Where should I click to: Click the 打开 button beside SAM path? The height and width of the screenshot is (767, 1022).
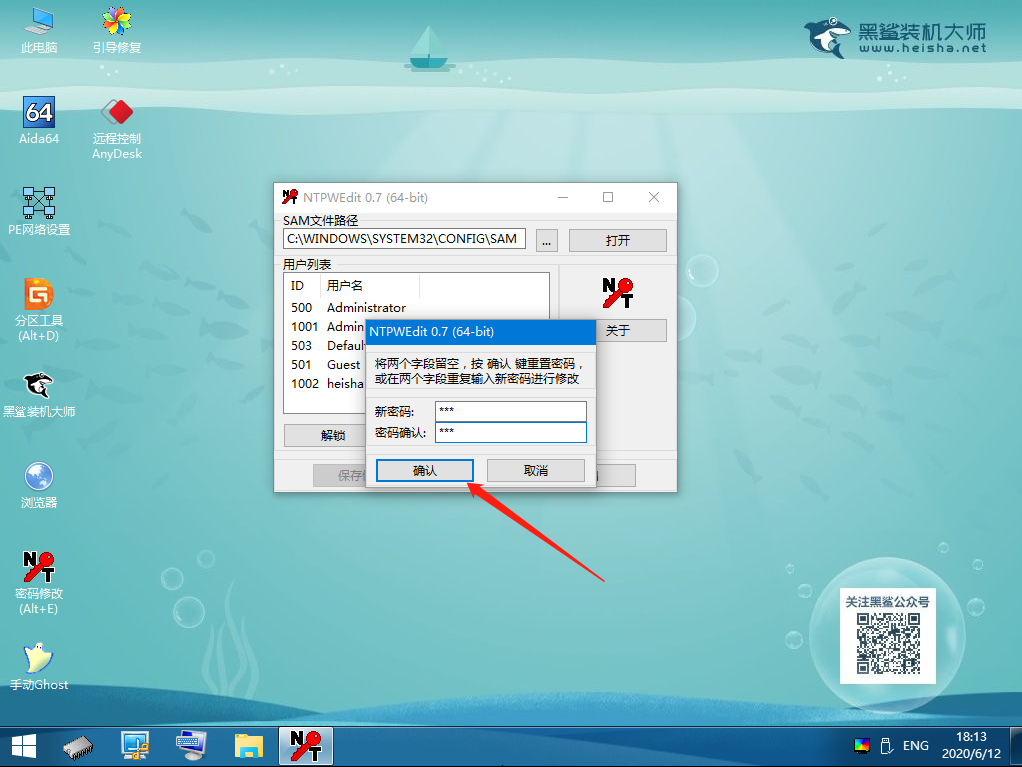point(617,241)
